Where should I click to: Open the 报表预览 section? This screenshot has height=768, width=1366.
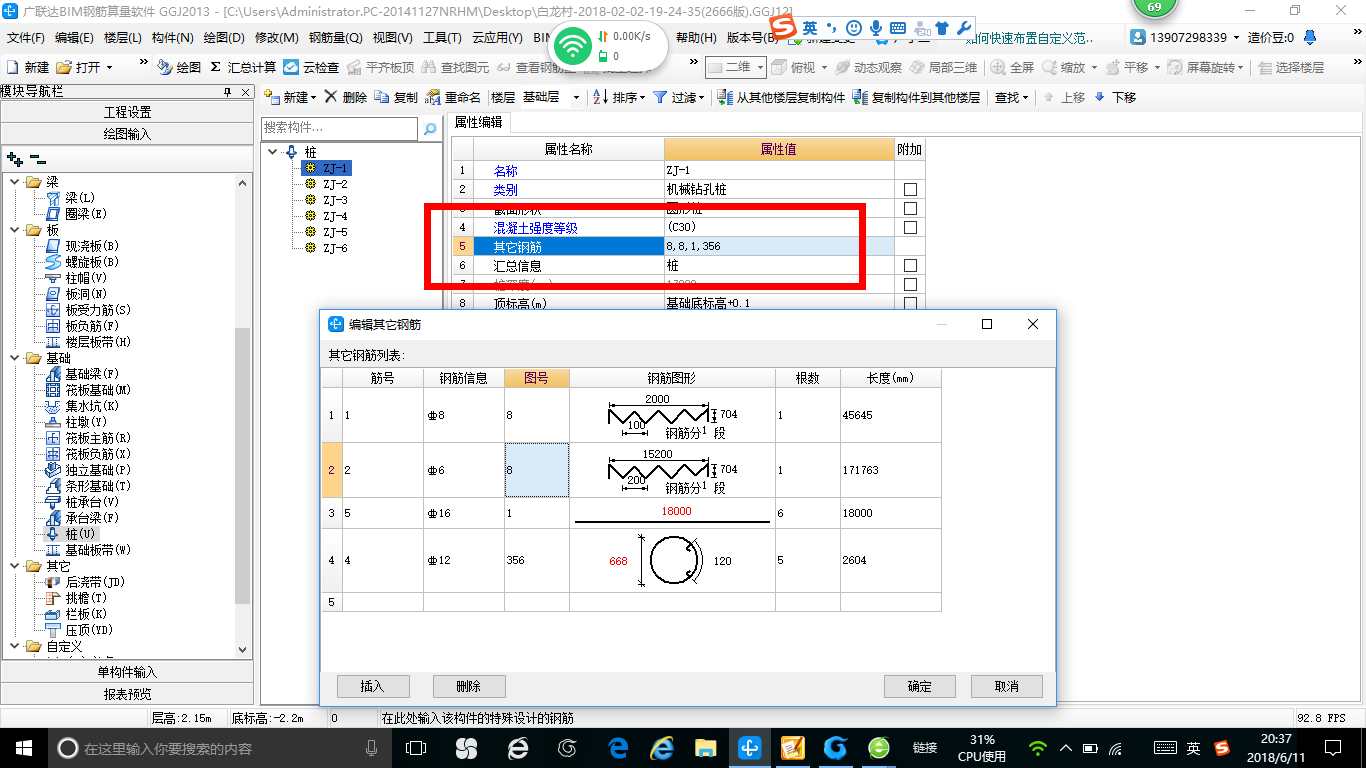pos(127,694)
